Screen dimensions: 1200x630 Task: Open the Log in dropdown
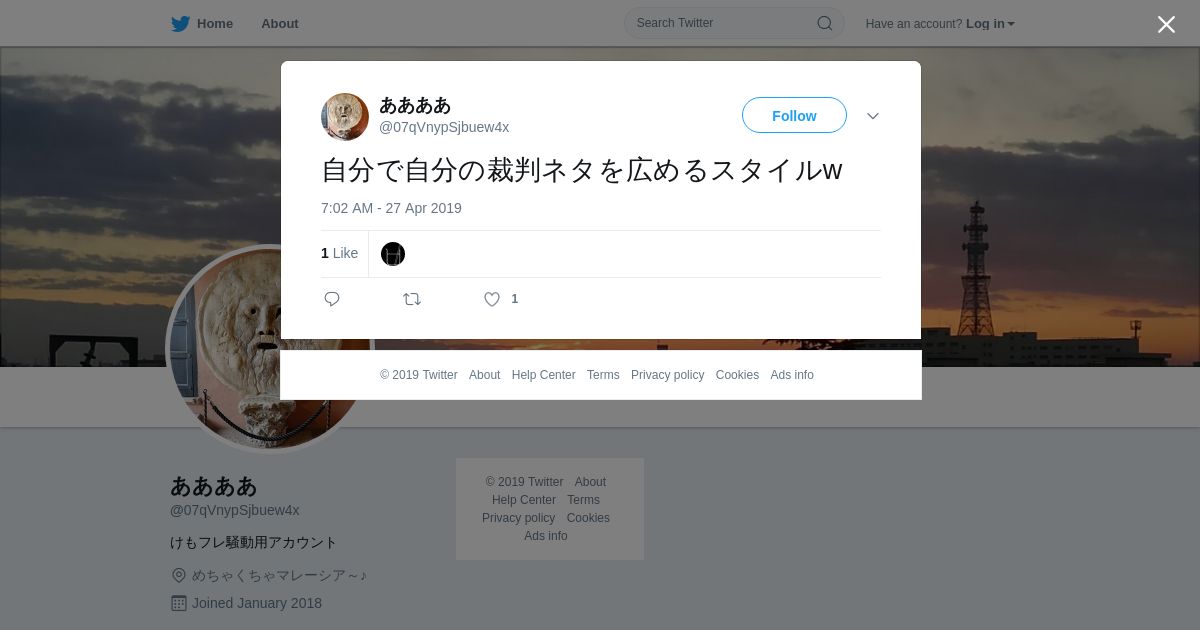[x=990, y=24]
